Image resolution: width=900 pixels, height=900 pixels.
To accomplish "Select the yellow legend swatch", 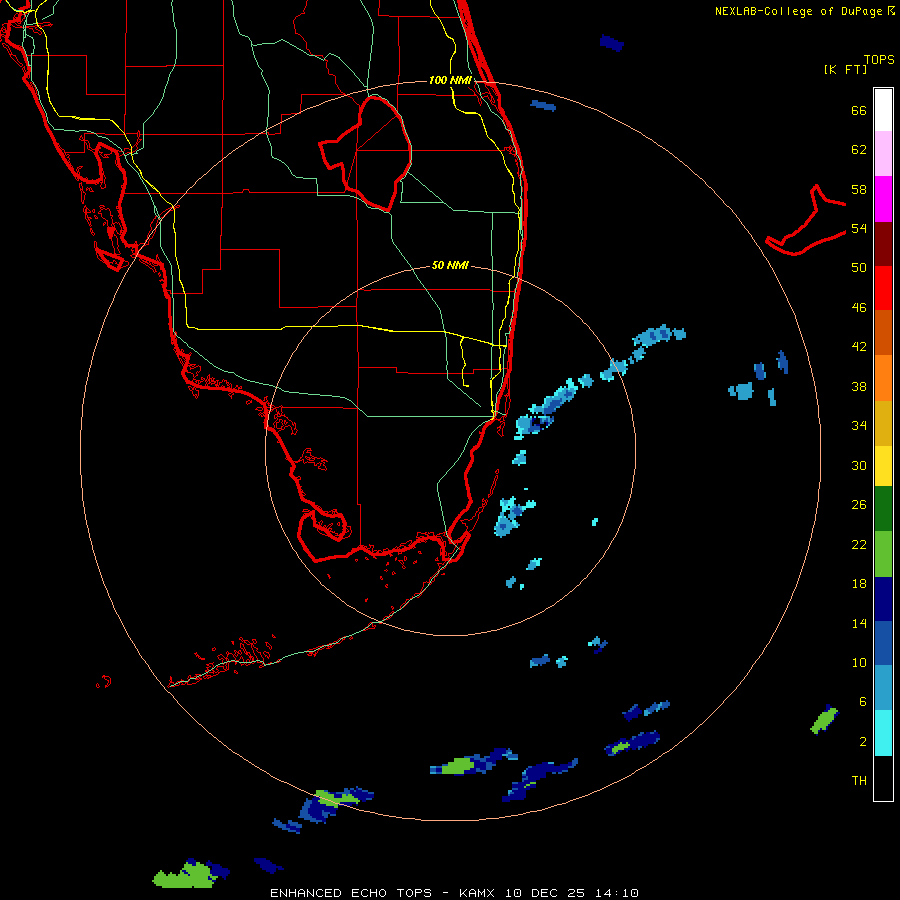I will click(x=883, y=465).
